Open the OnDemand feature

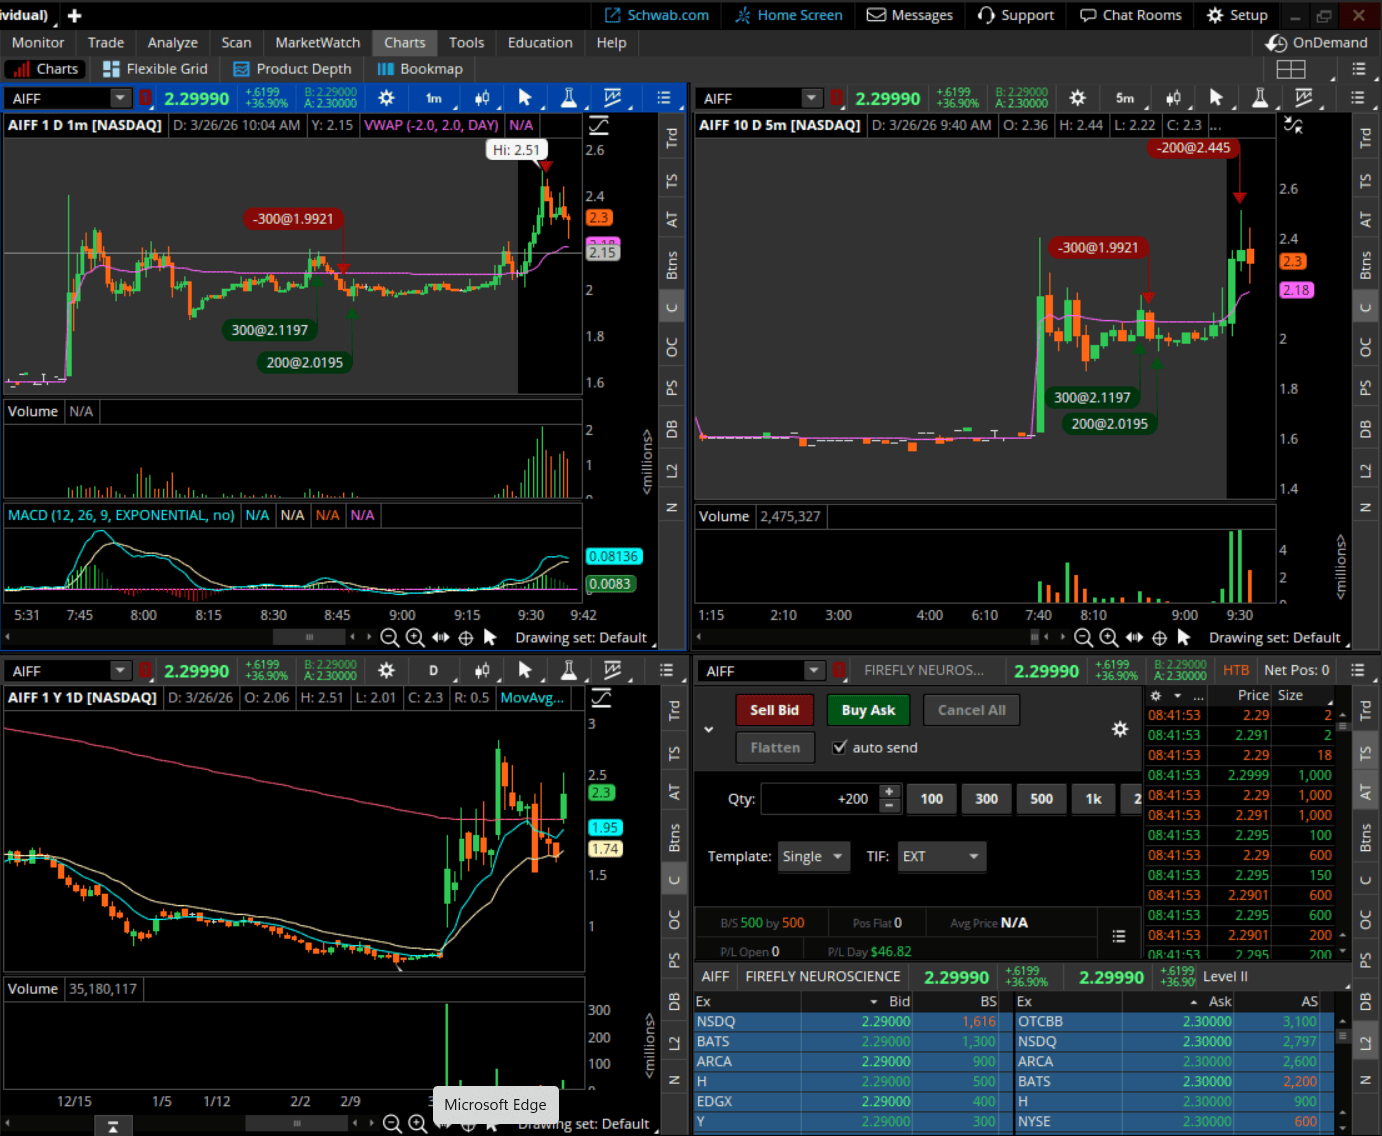1317,43
